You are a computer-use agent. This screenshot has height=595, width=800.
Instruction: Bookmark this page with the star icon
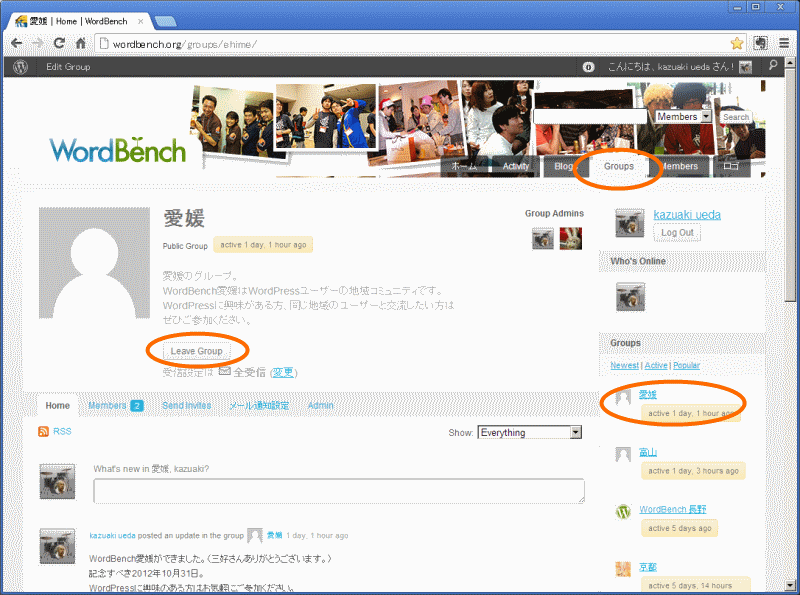[x=737, y=43]
